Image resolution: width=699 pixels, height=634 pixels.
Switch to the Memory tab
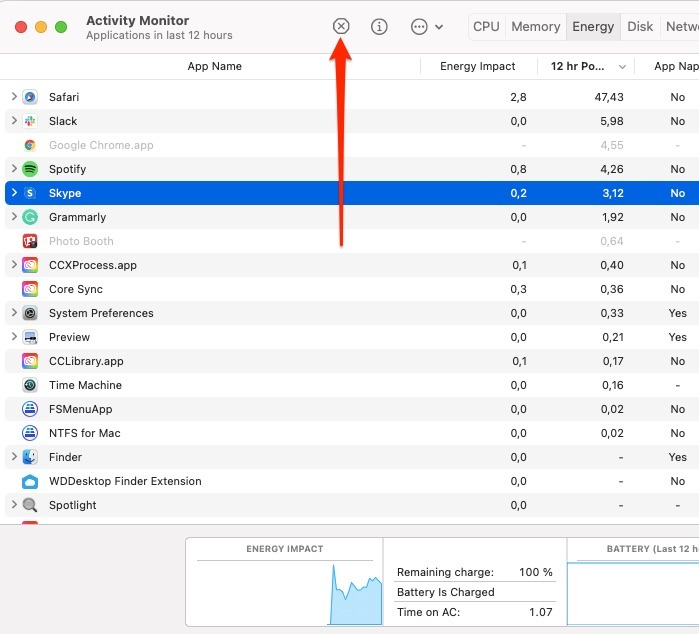(x=536, y=27)
